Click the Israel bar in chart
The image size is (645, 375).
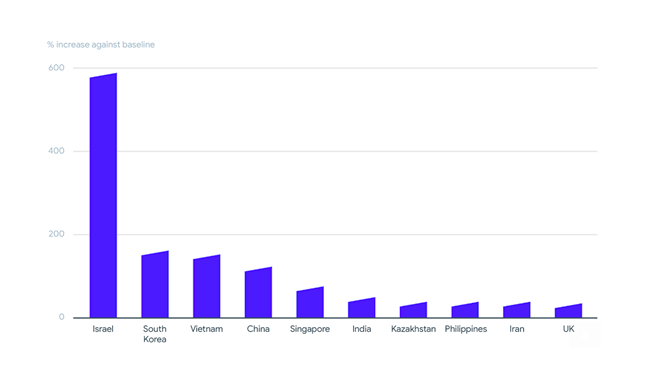(x=103, y=196)
